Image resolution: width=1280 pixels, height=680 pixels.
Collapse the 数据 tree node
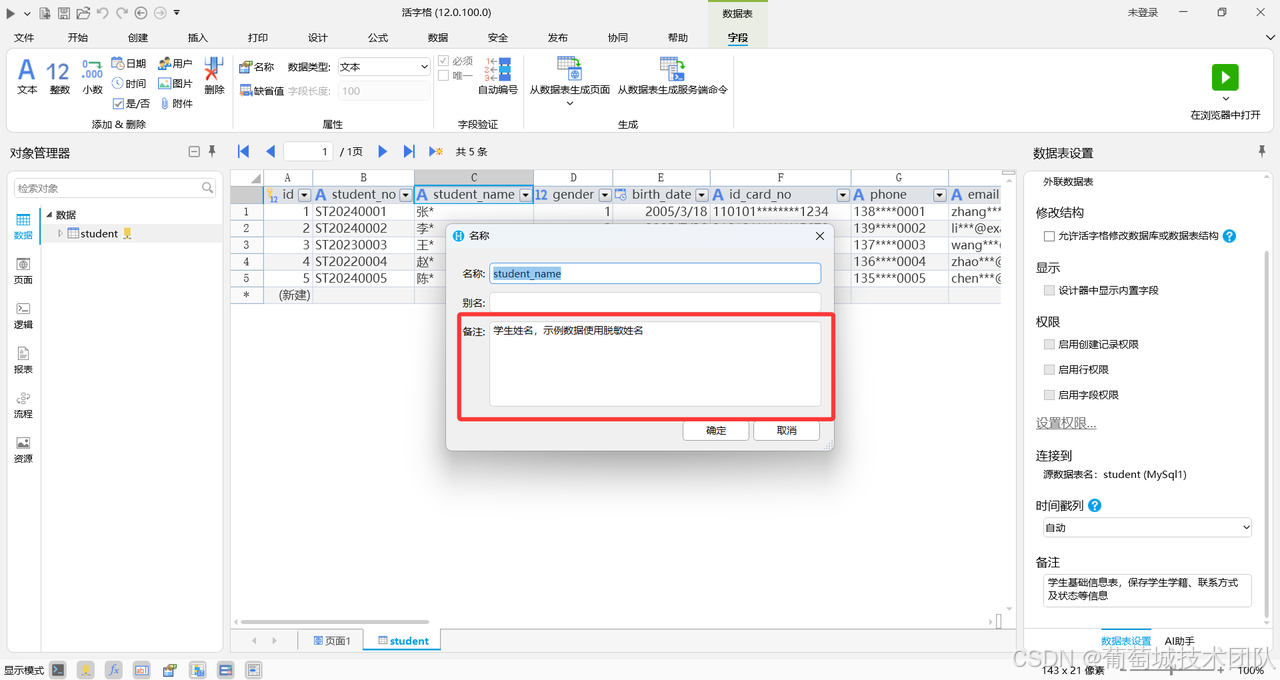49,215
